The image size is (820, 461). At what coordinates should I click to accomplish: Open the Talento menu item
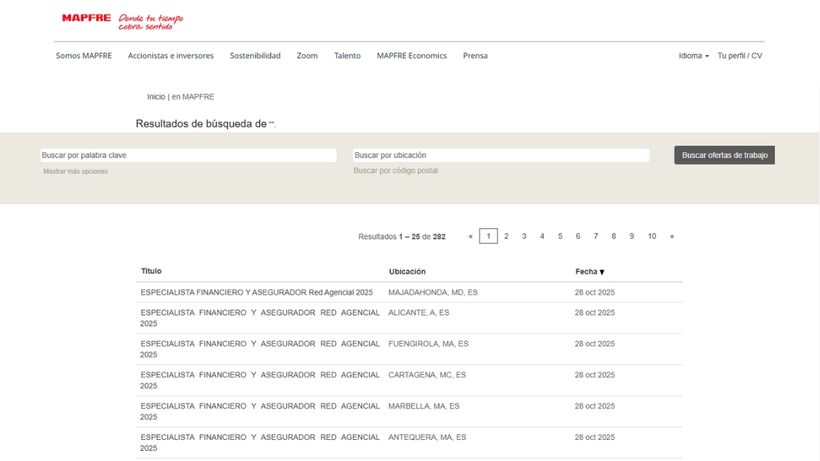tap(347, 56)
